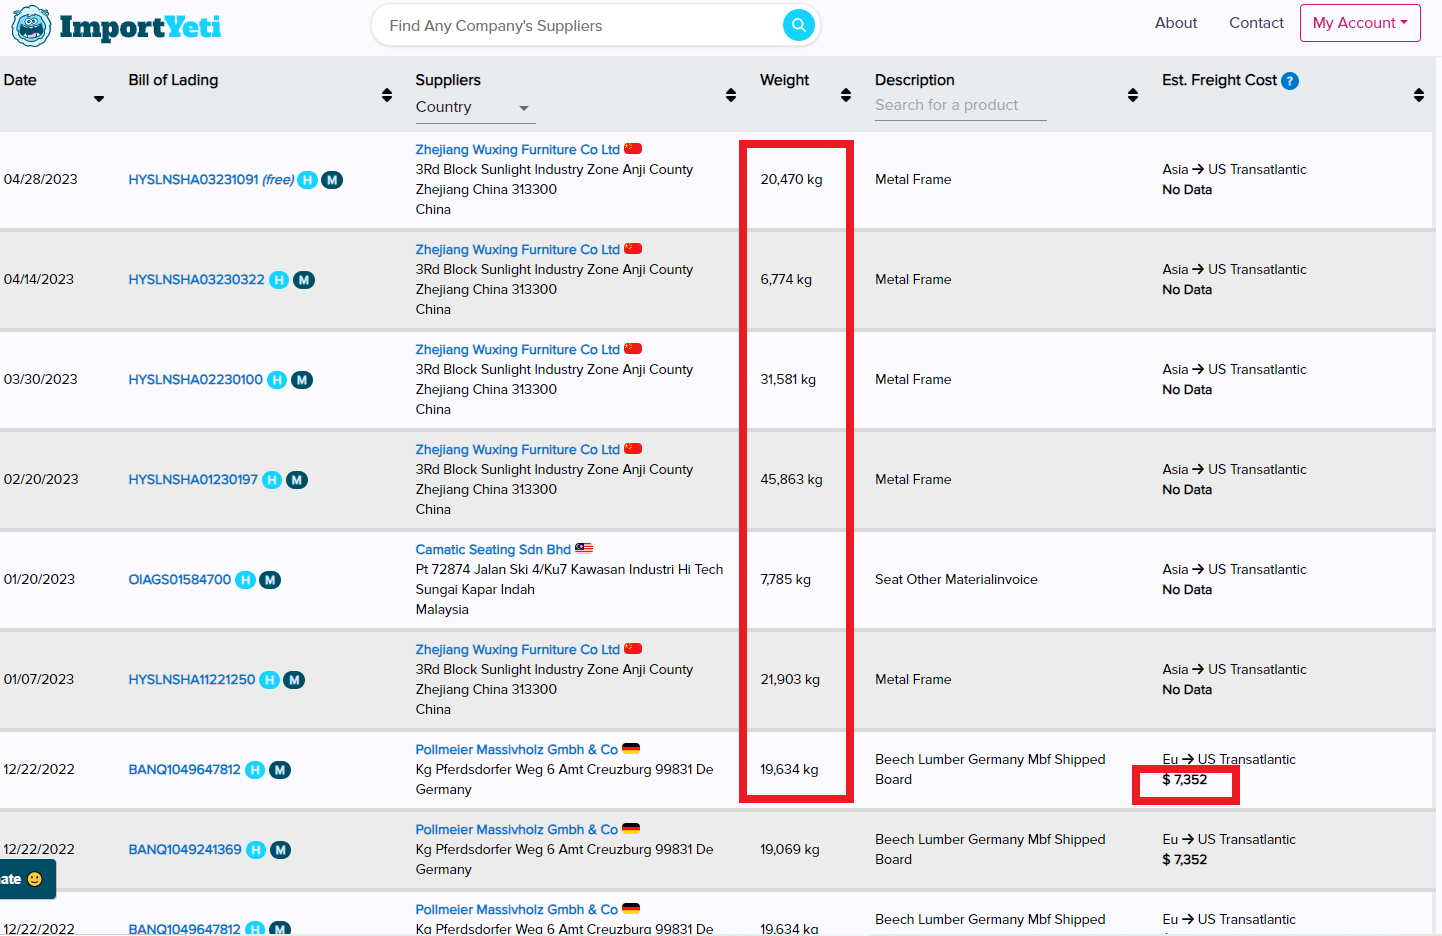Screen dimensions: 1442x936
Task: Open the Contact page
Action: pos(1256,23)
